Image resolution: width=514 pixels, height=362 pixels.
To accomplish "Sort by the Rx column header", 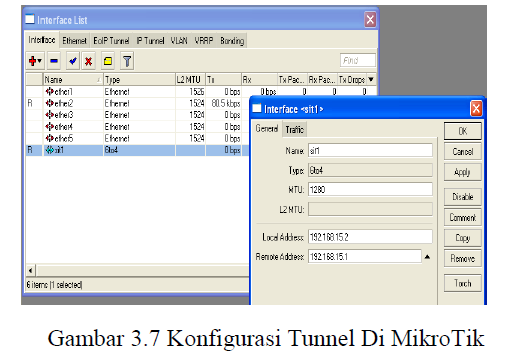I will [x=259, y=79].
